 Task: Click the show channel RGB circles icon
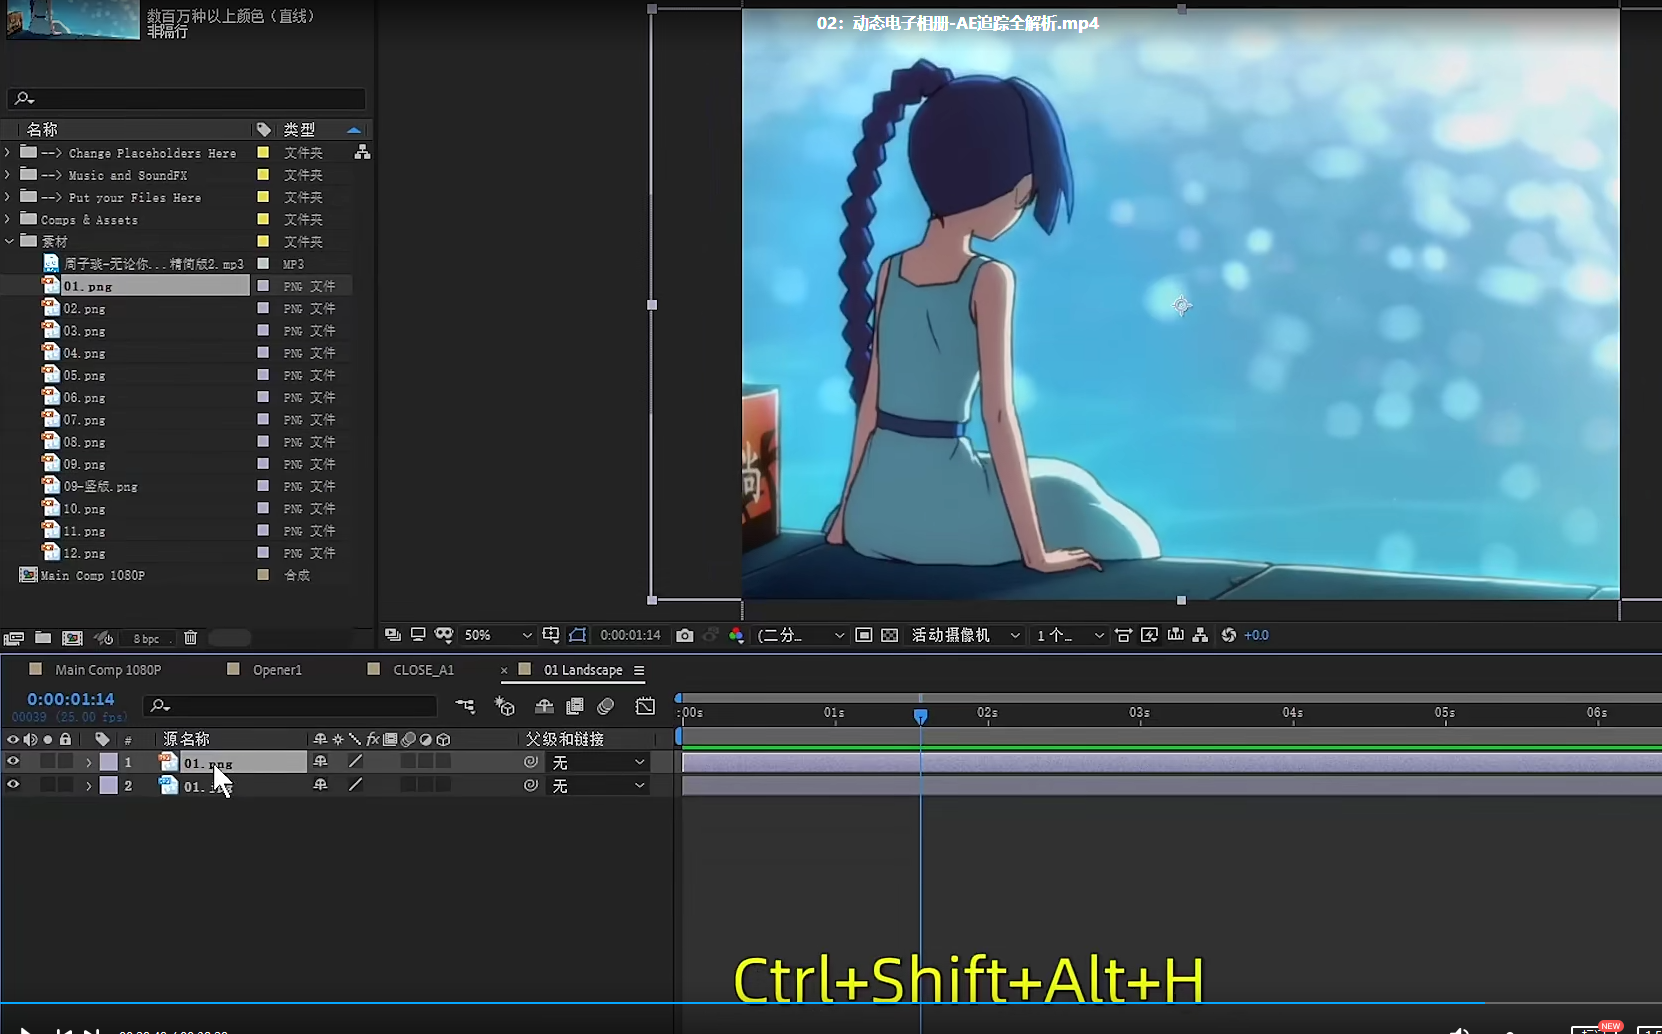click(736, 635)
